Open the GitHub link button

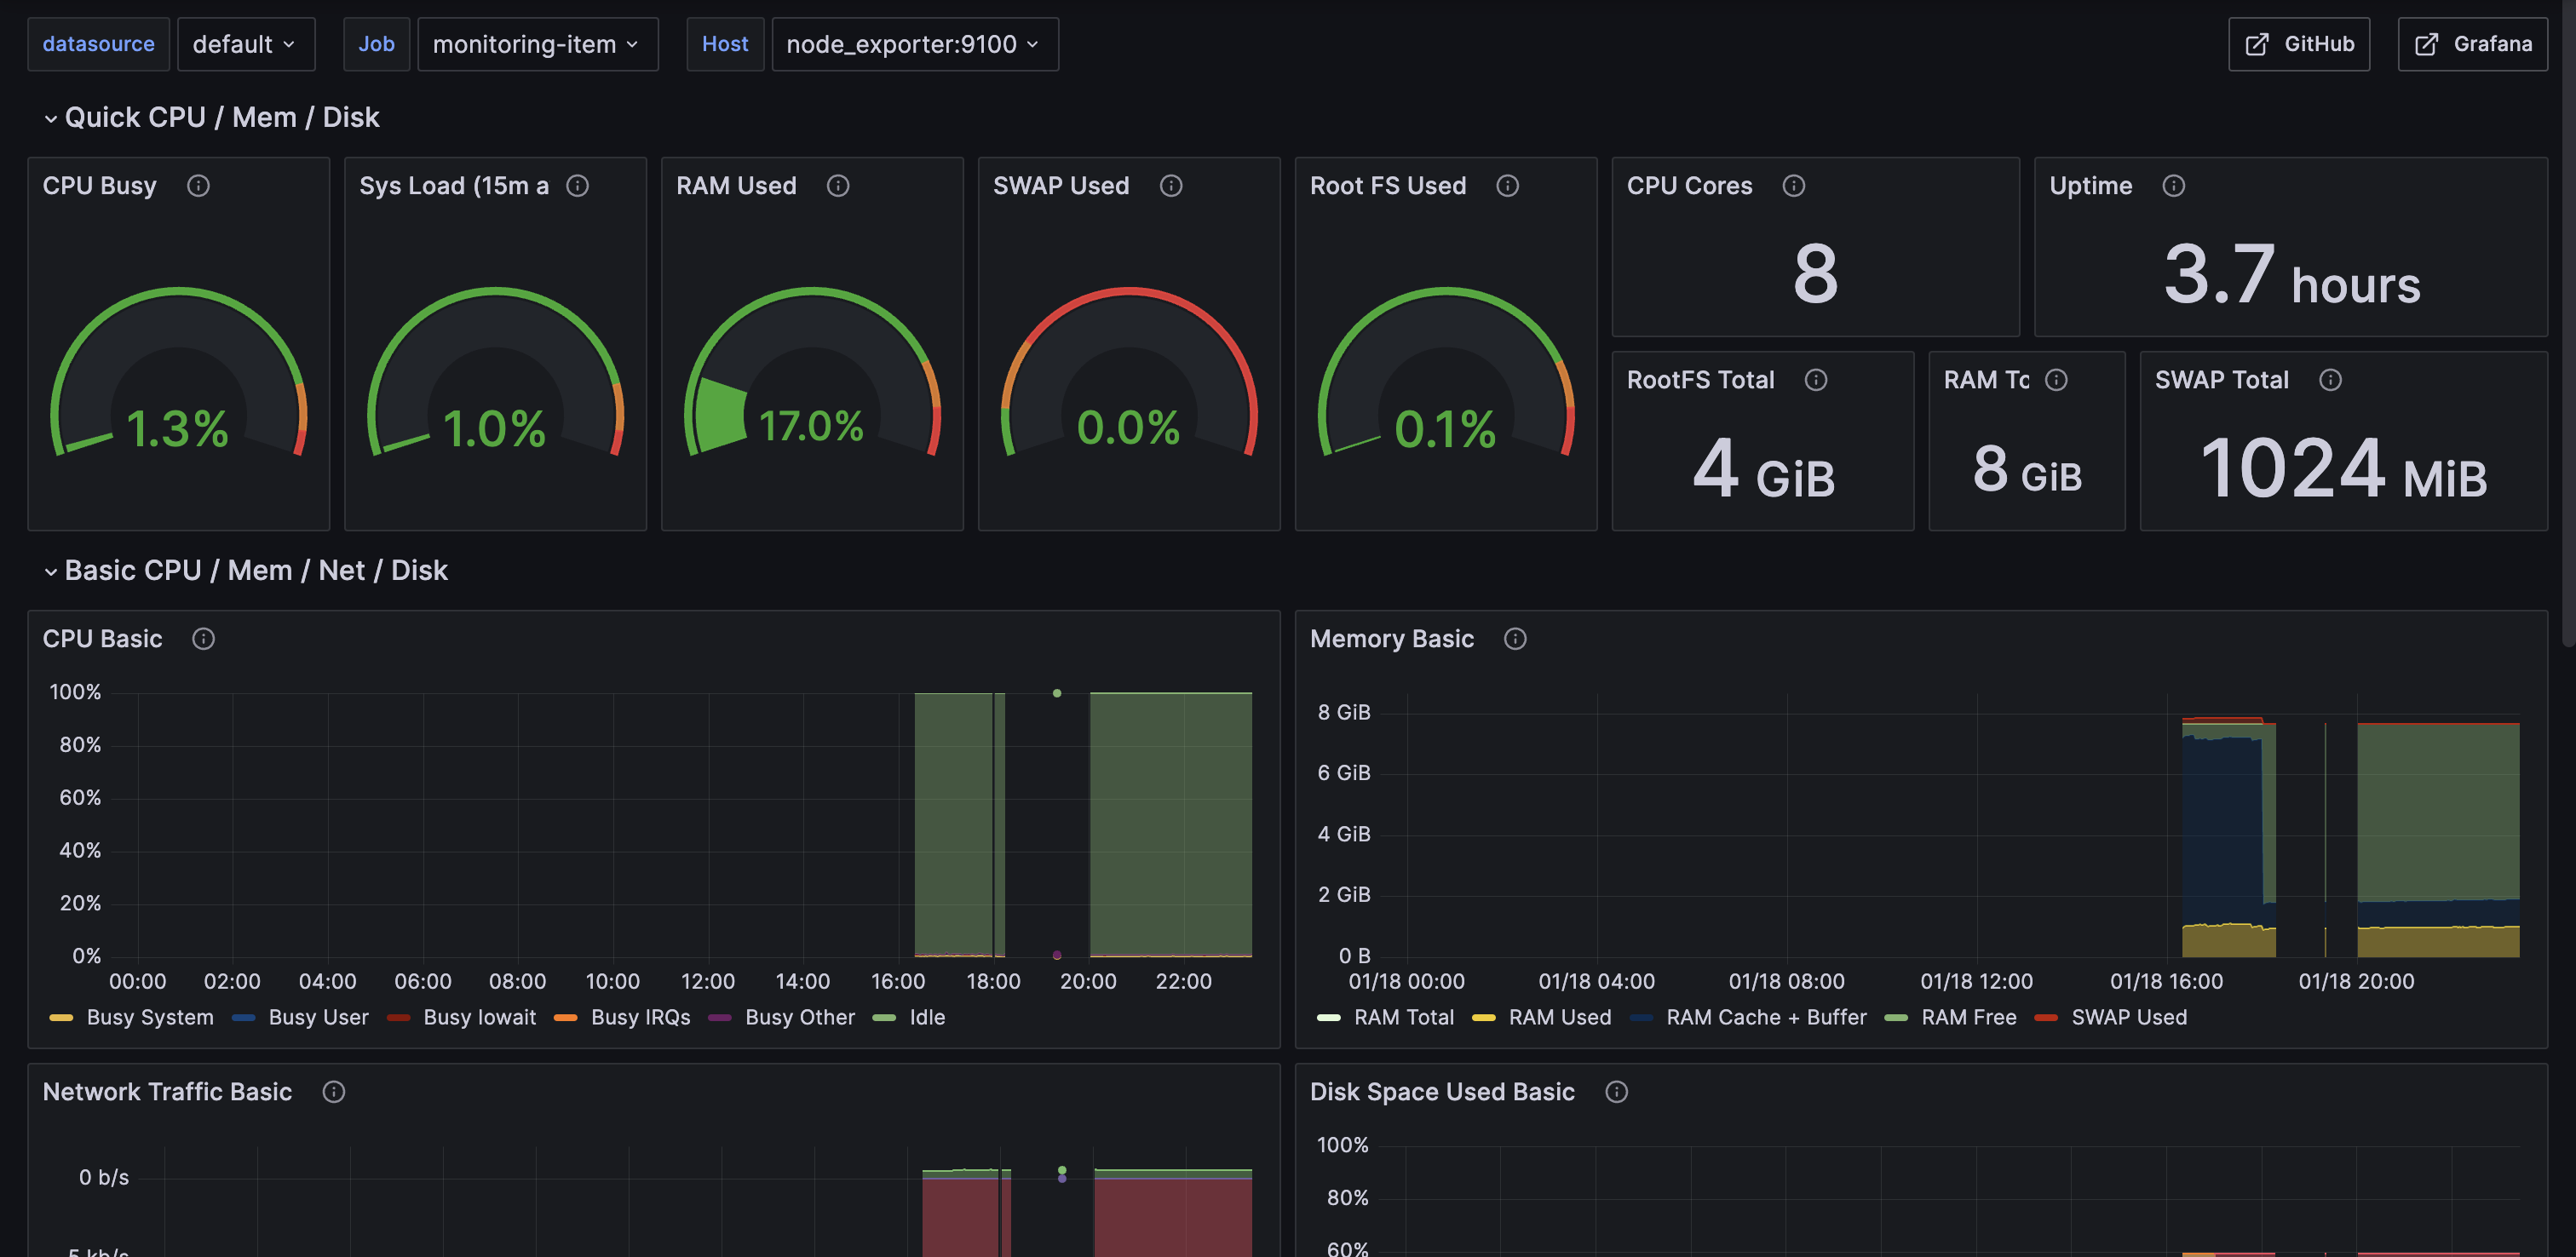click(2298, 44)
